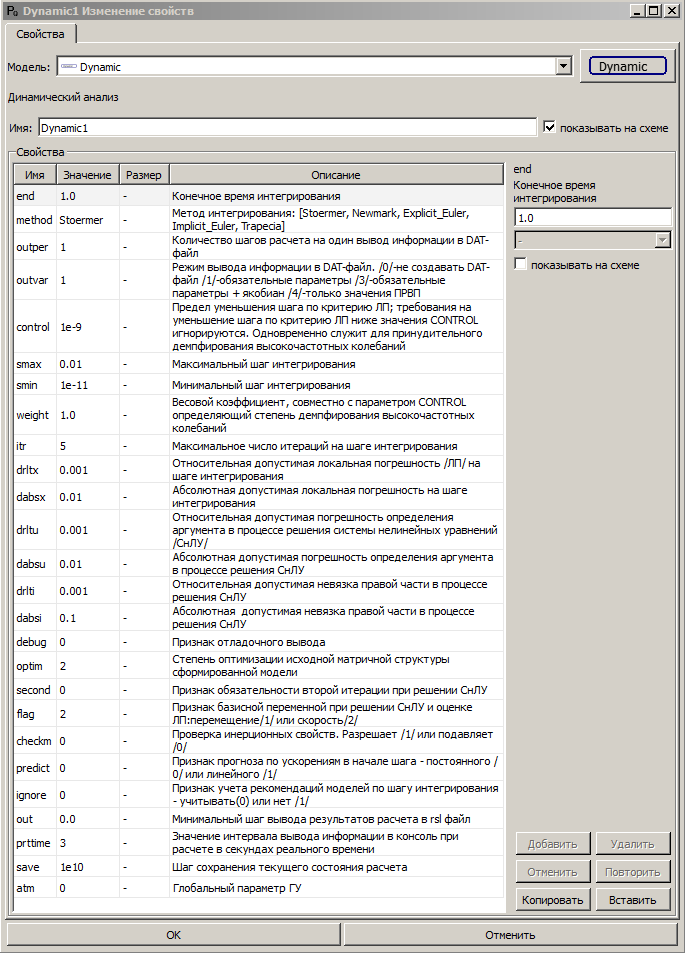Image resolution: width=685 pixels, height=953 pixels.
Task: Click the end value input field on right
Action: 592,218
